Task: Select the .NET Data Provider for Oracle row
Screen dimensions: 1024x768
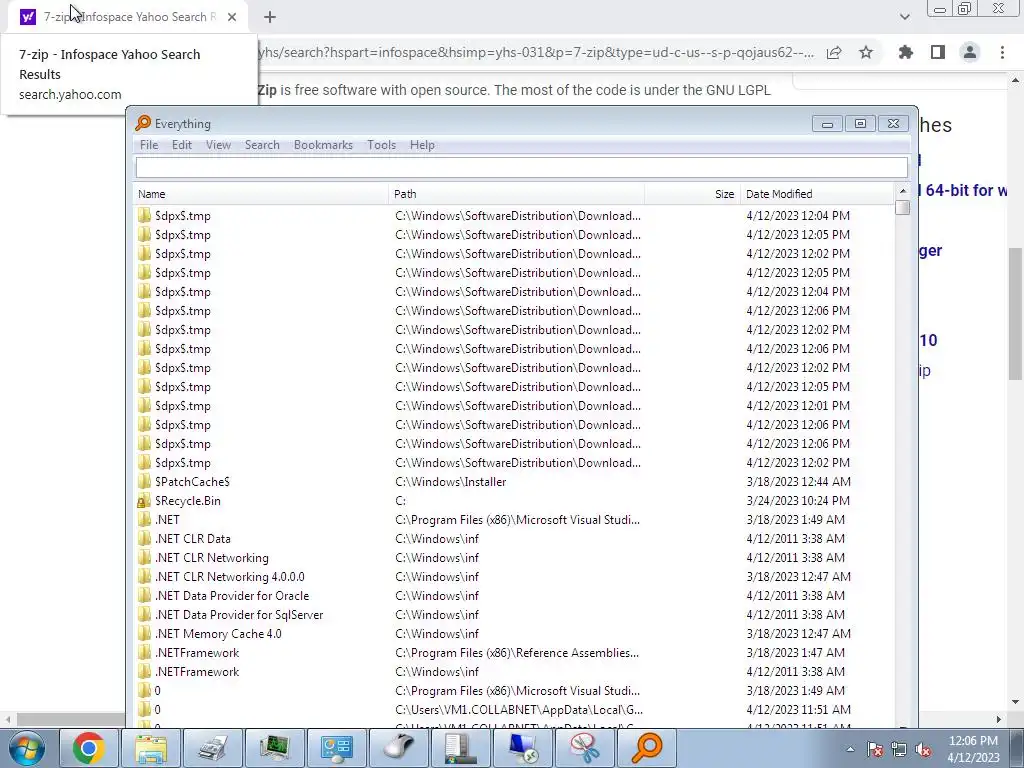Action: pyautogui.click(x=232, y=596)
